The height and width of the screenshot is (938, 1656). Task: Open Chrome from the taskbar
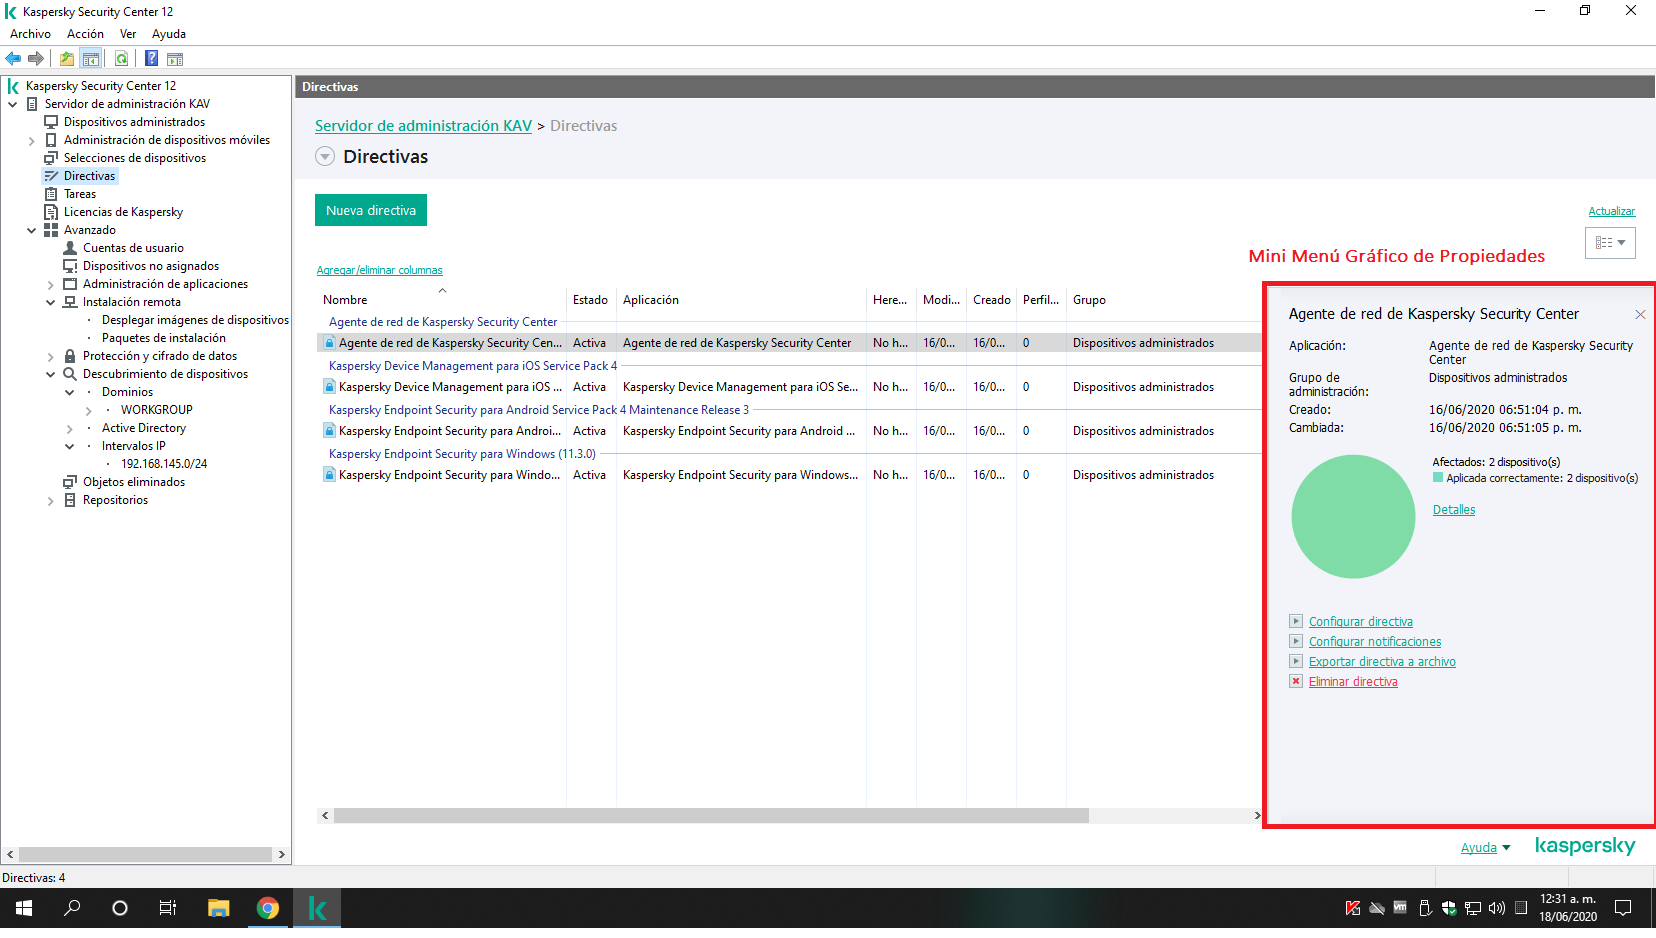coord(267,908)
